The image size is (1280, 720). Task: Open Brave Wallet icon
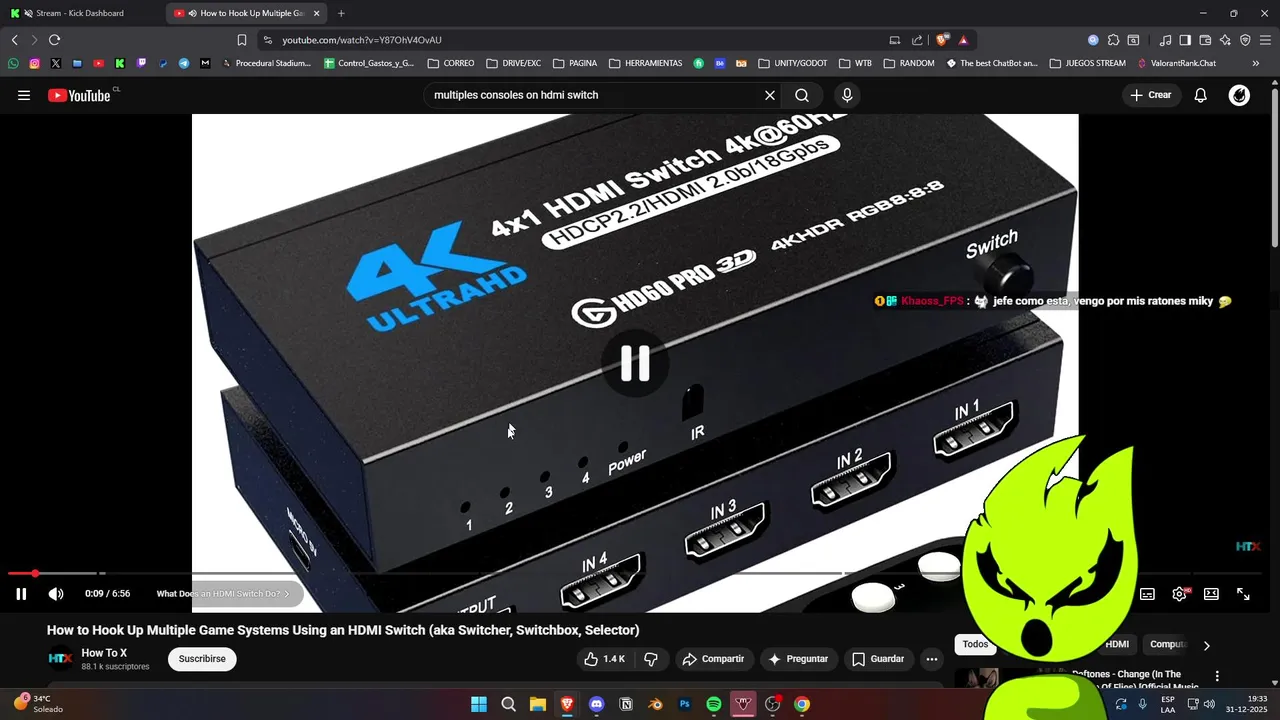1205,40
